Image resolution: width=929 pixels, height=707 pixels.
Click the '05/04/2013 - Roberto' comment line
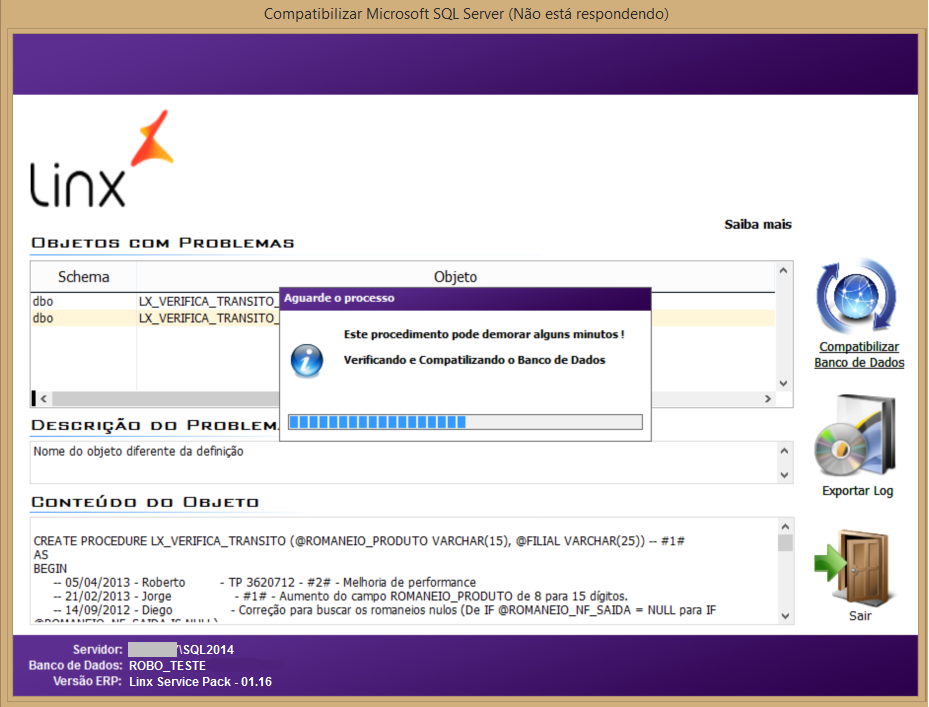tap(265, 583)
